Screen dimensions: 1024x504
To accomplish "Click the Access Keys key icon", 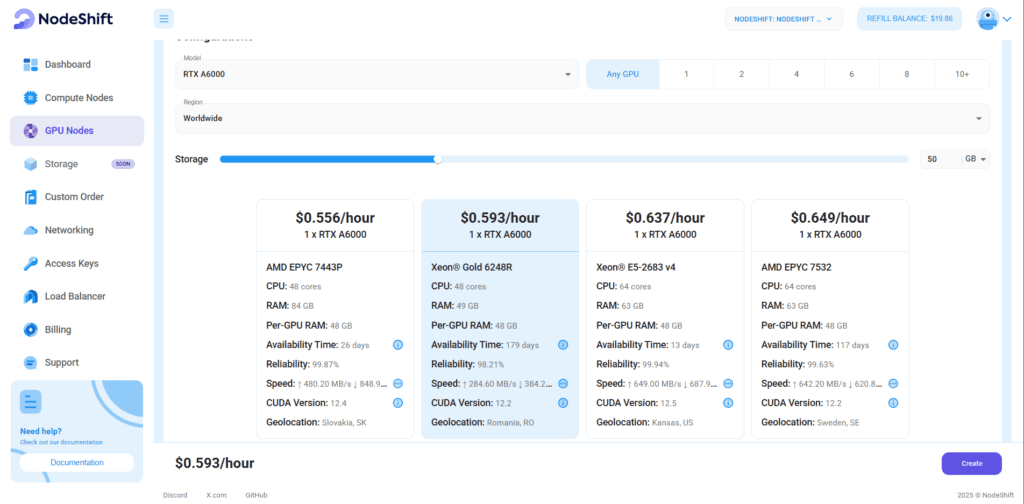I will pyautogui.click(x=31, y=264).
